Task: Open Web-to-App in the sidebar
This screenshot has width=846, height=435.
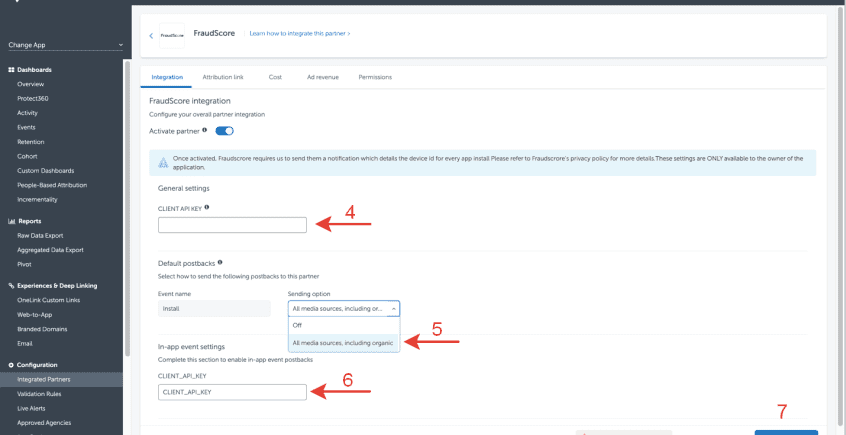Action: [x=35, y=315]
